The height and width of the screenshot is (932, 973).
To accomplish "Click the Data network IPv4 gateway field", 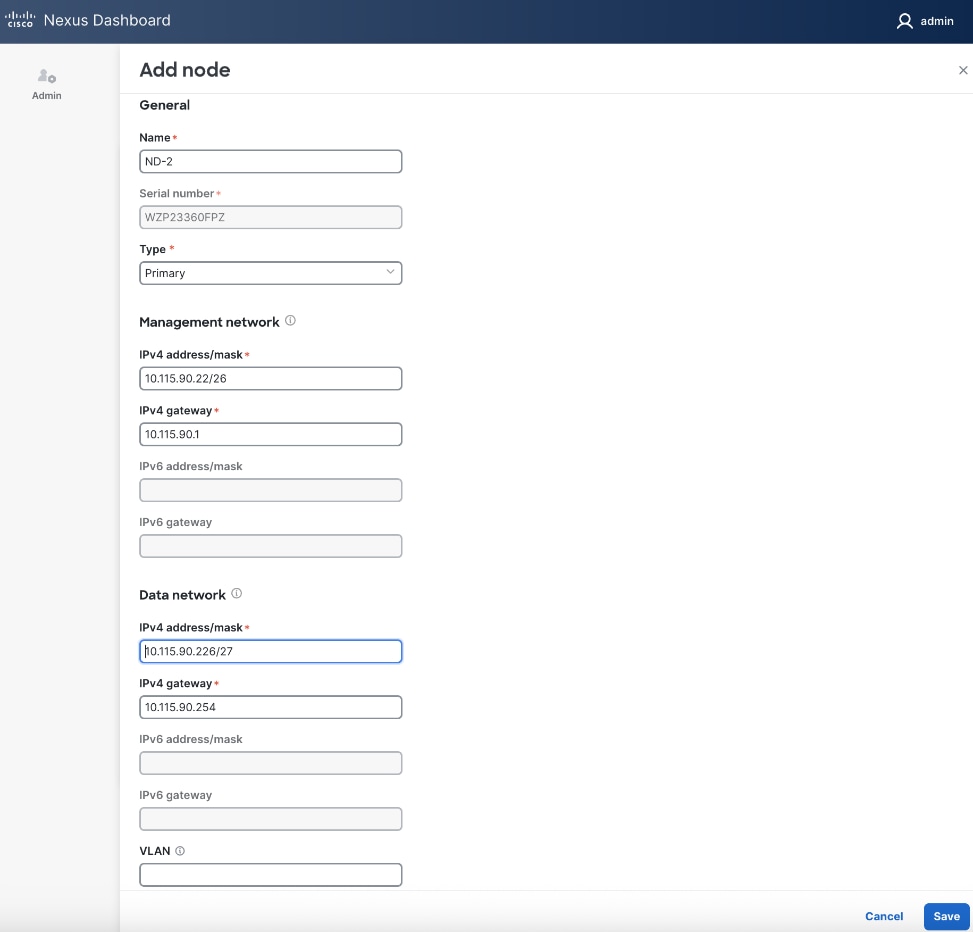I will (x=270, y=707).
